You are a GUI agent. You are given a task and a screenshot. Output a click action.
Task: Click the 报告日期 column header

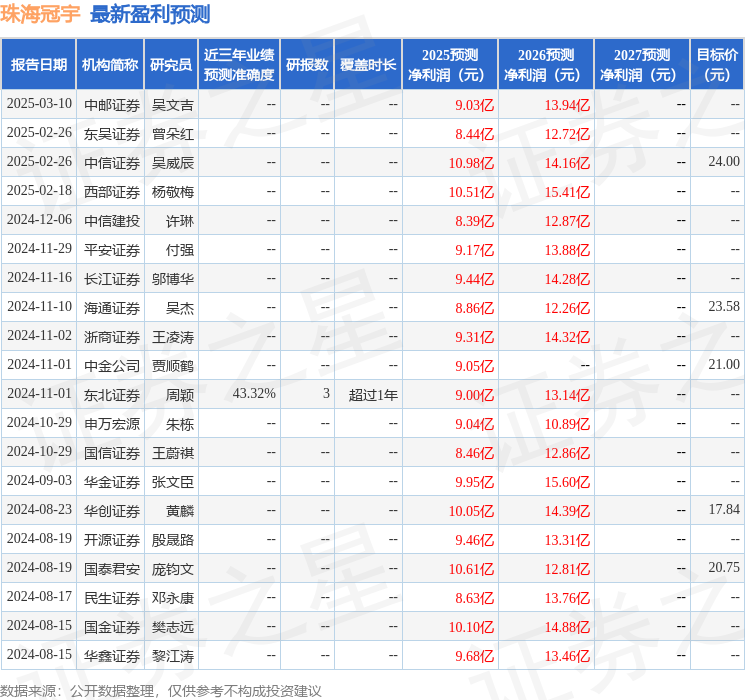coord(38,65)
